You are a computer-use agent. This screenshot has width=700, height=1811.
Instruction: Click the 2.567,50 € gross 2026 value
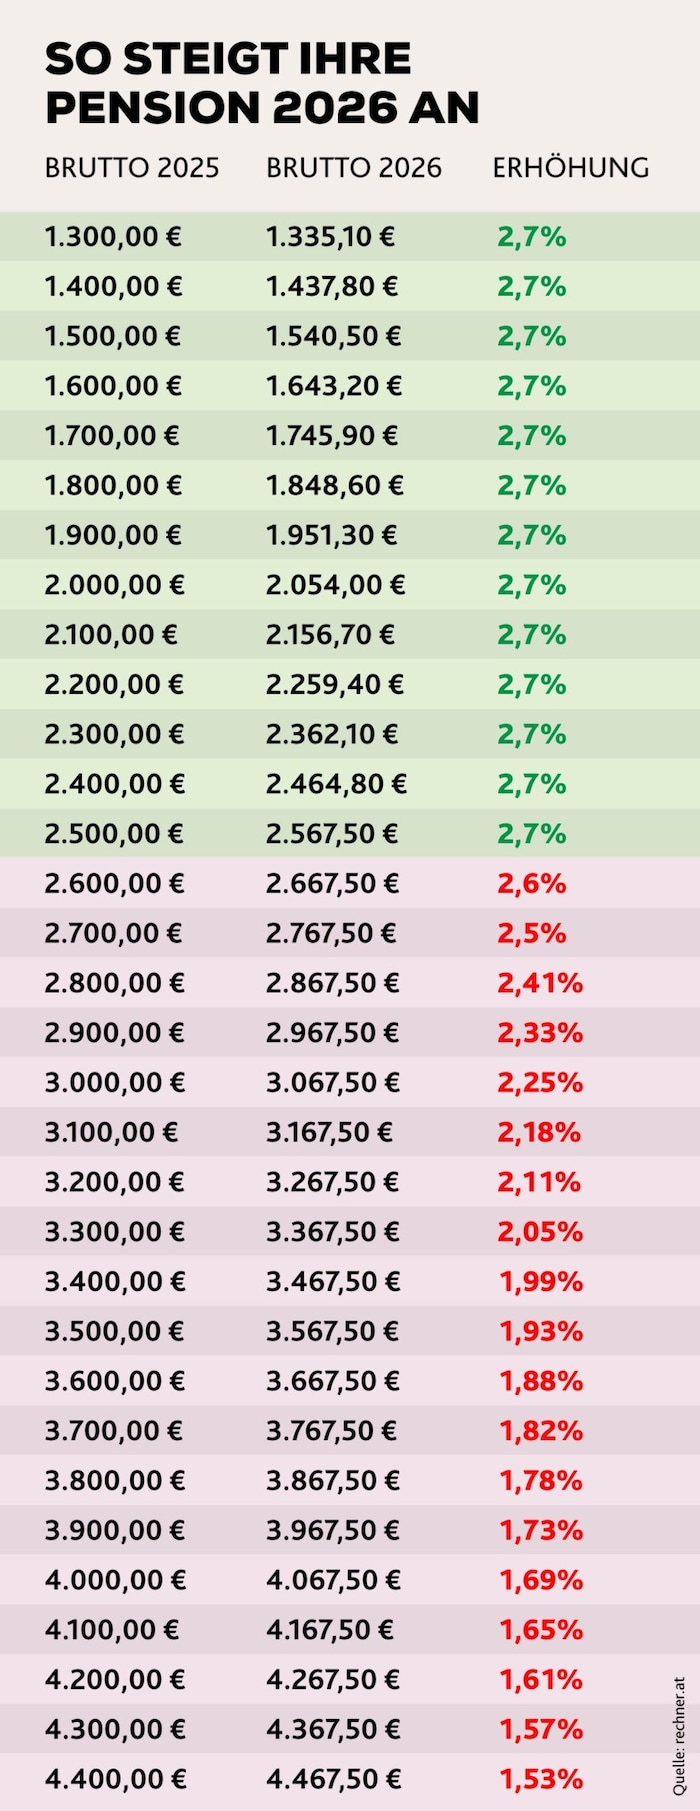coord(332,834)
